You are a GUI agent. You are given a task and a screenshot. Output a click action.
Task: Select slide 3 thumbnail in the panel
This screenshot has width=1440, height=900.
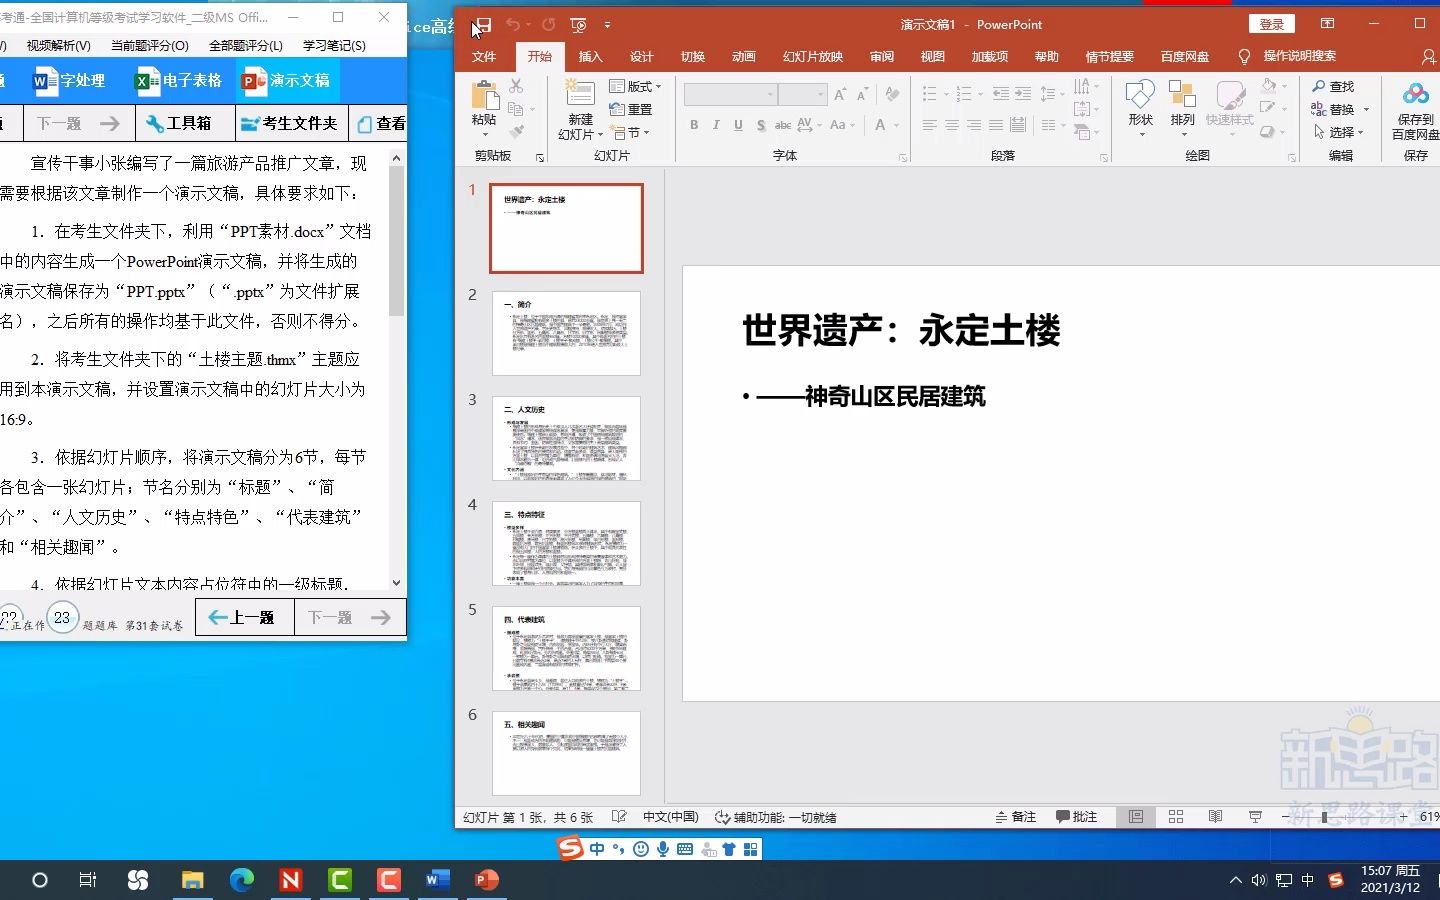click(x=566, y=438)
